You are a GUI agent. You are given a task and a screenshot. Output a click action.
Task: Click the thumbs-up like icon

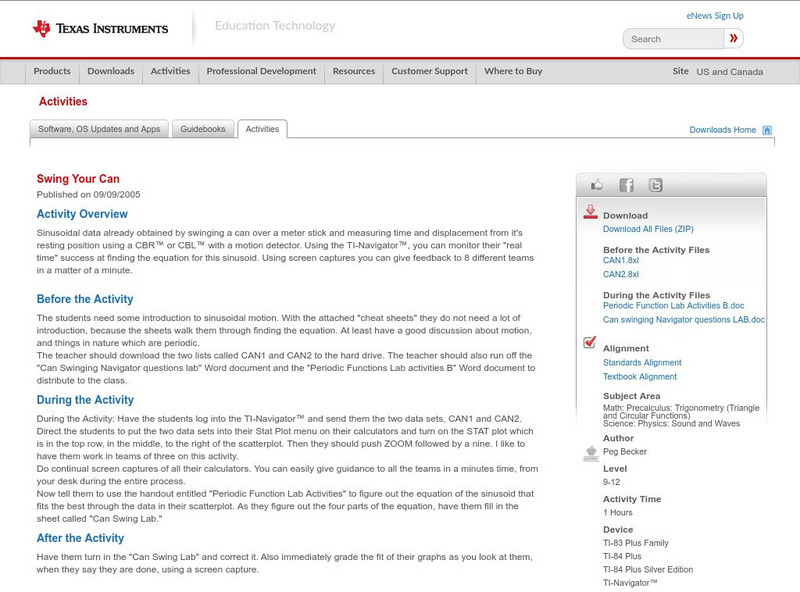coord(596,185)
